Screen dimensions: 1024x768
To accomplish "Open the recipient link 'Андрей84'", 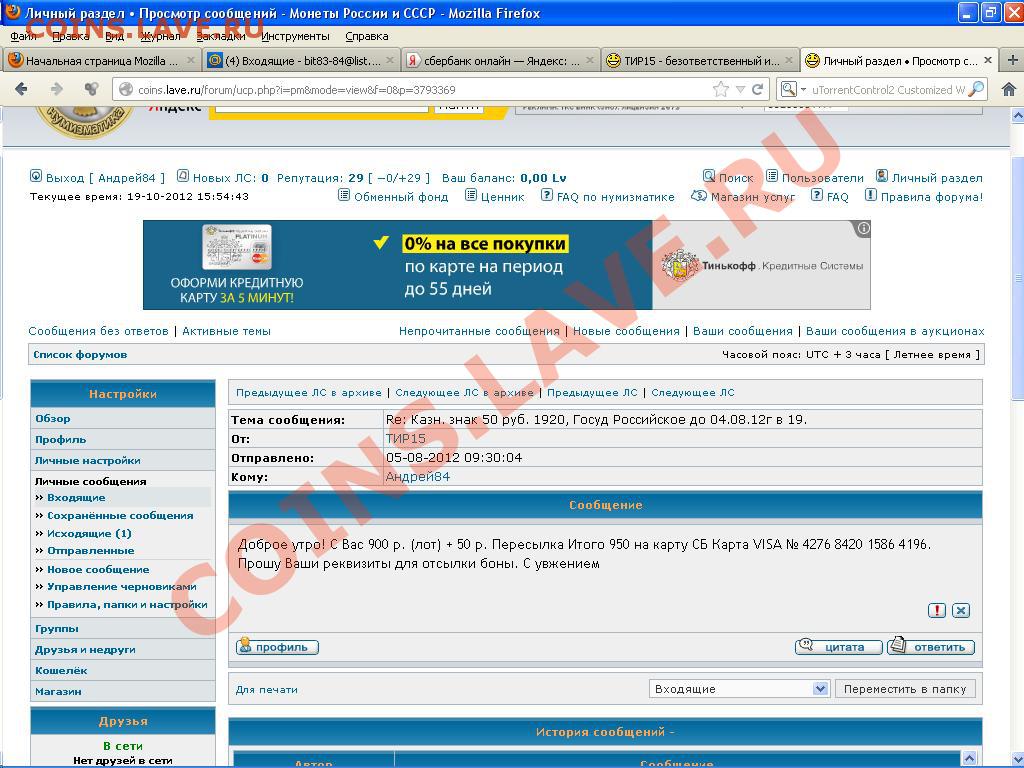I will [x=418, y=477].
